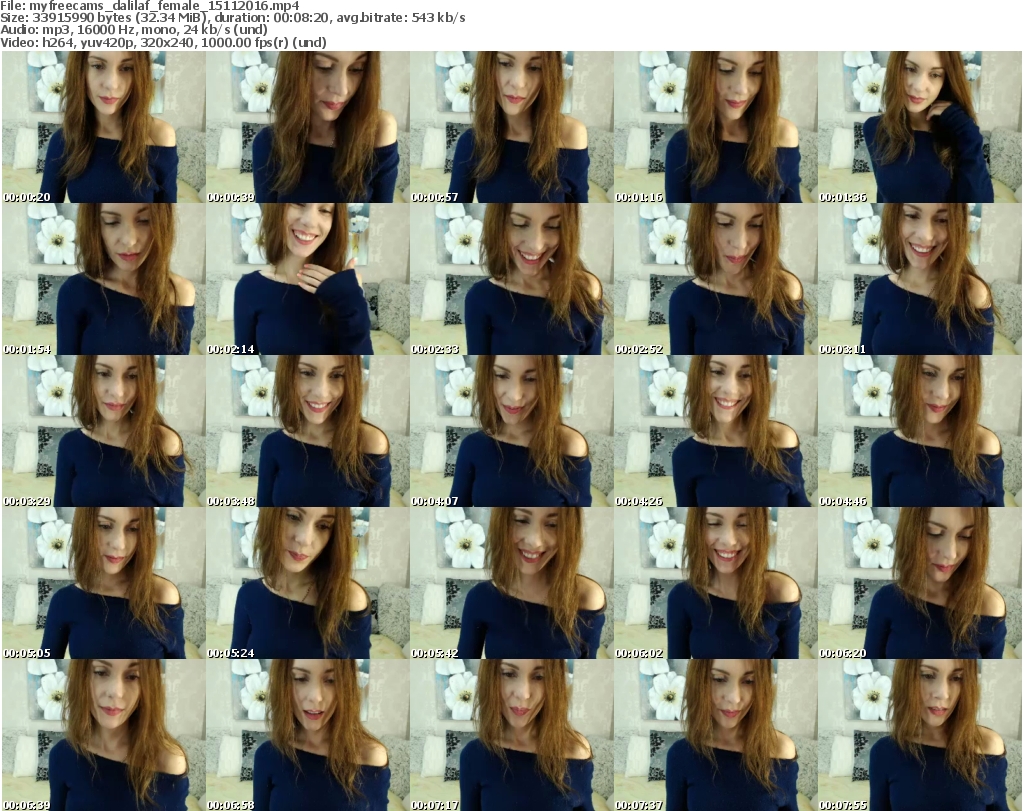Click the thumbnail at 00:06:58
Image resolution: width=1024 pixels, height=811 pixels.
(x=307, y=735)
